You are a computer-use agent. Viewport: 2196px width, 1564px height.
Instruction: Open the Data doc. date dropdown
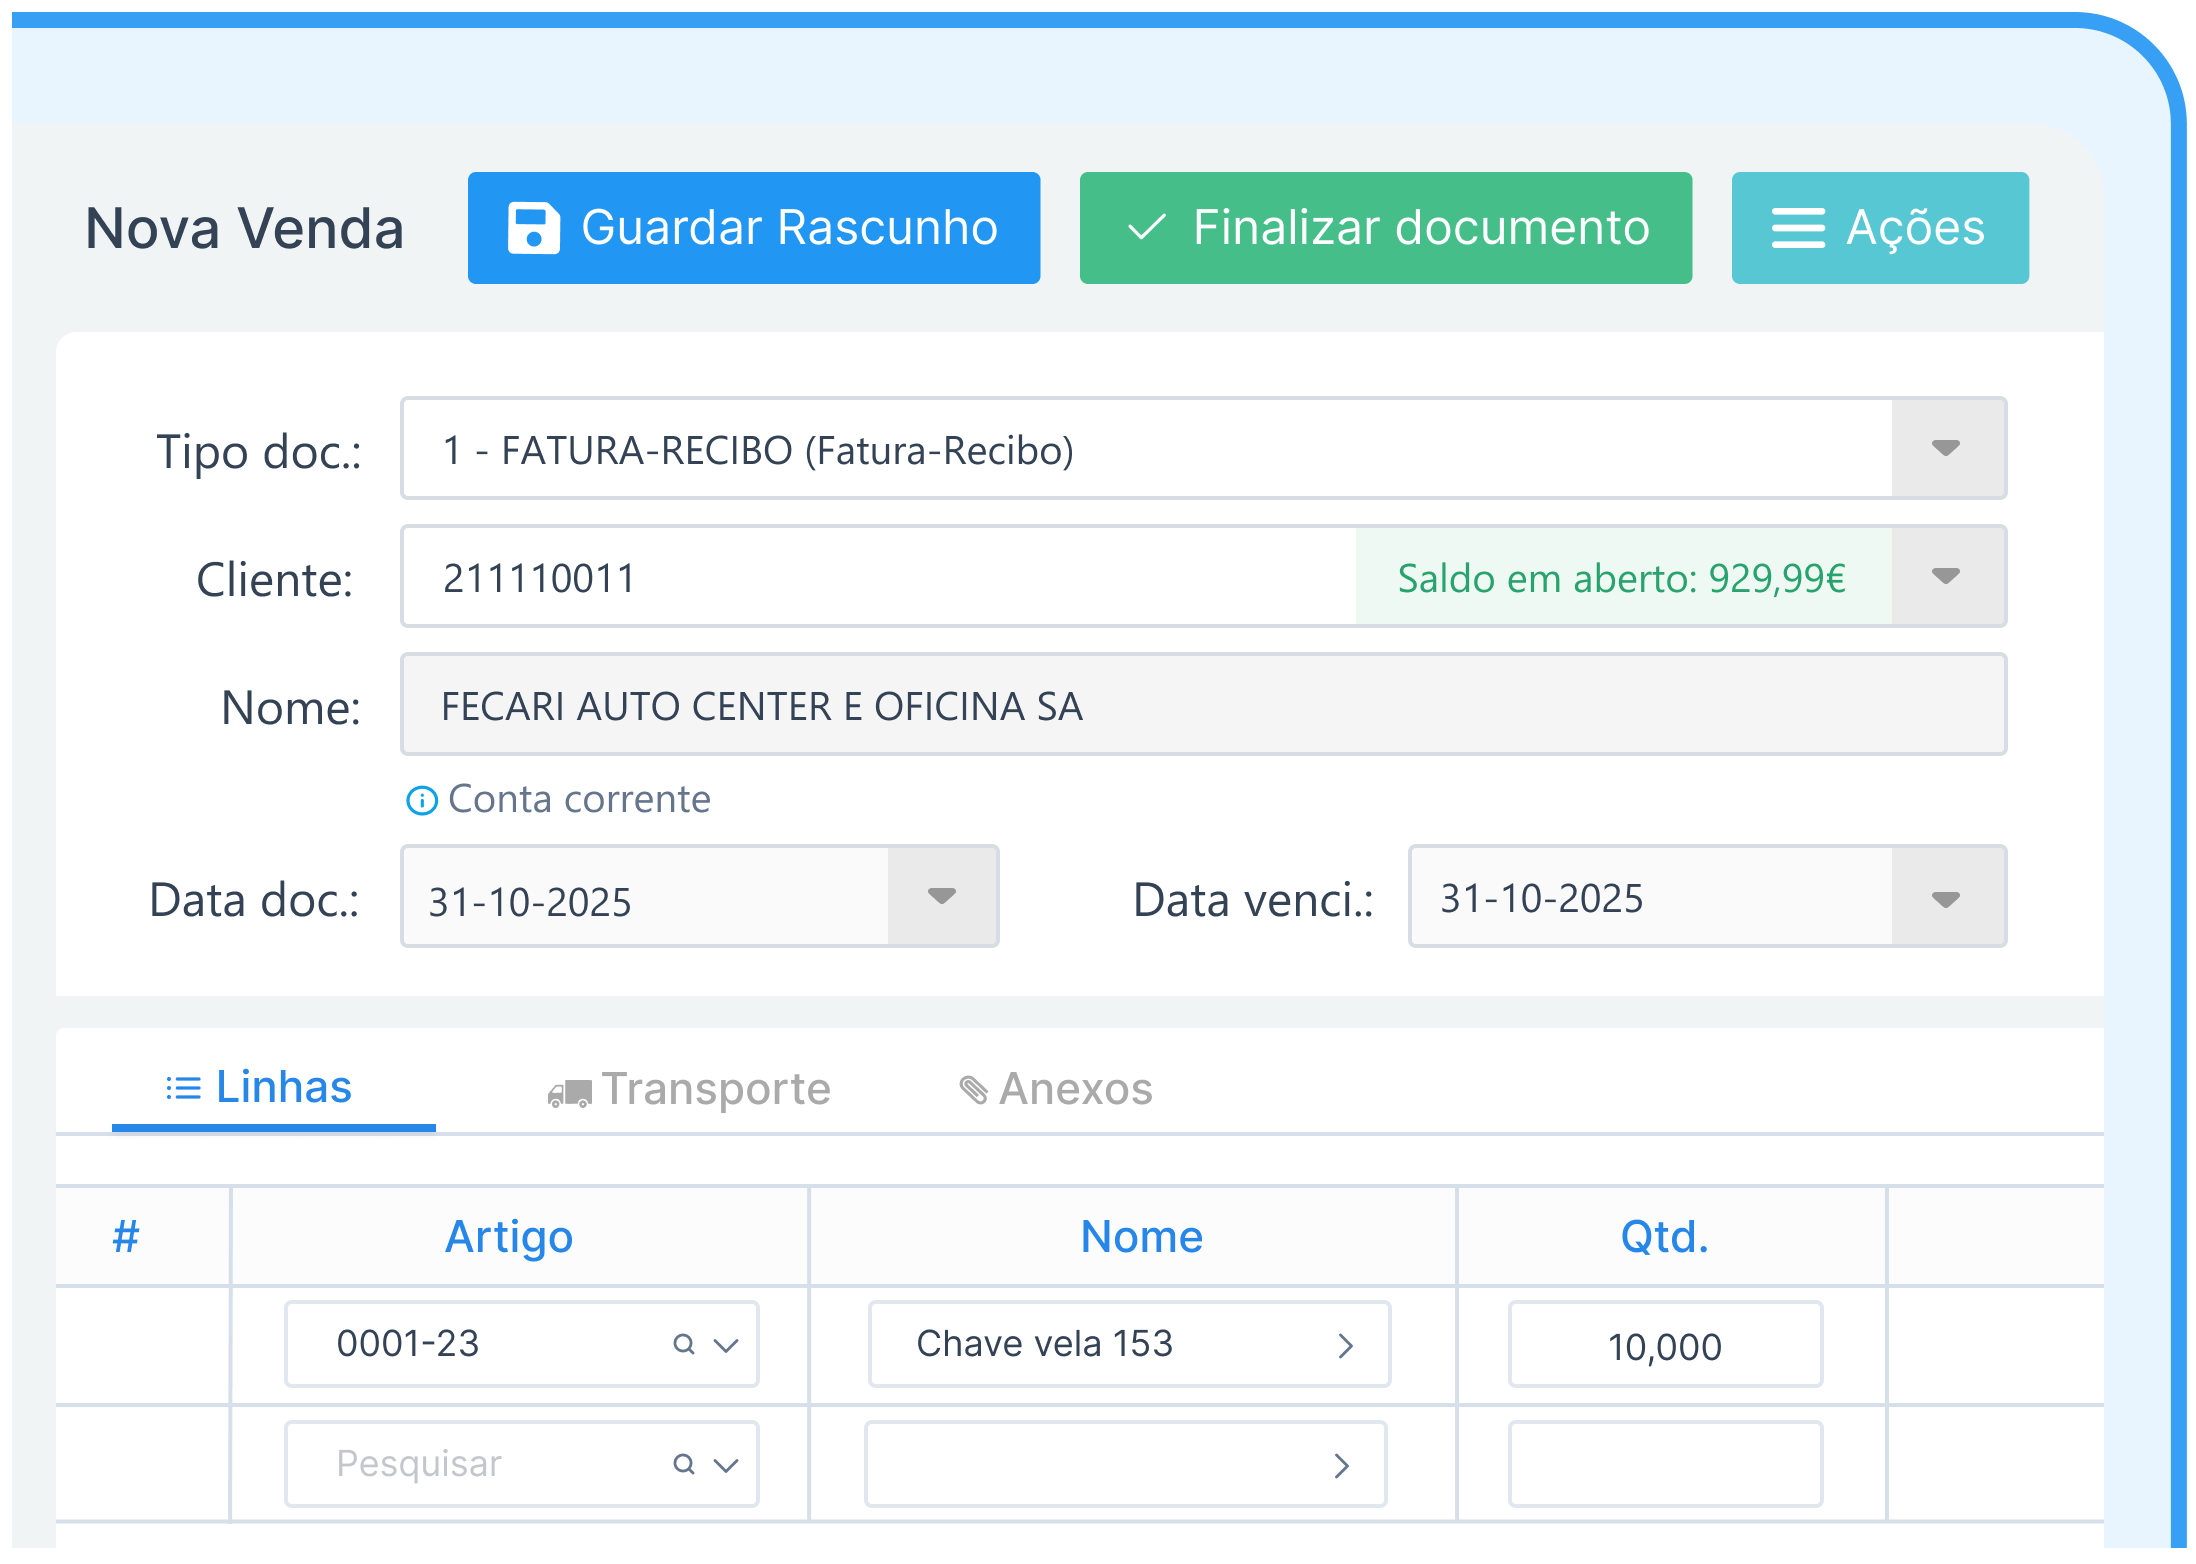[x=940, y=896]
